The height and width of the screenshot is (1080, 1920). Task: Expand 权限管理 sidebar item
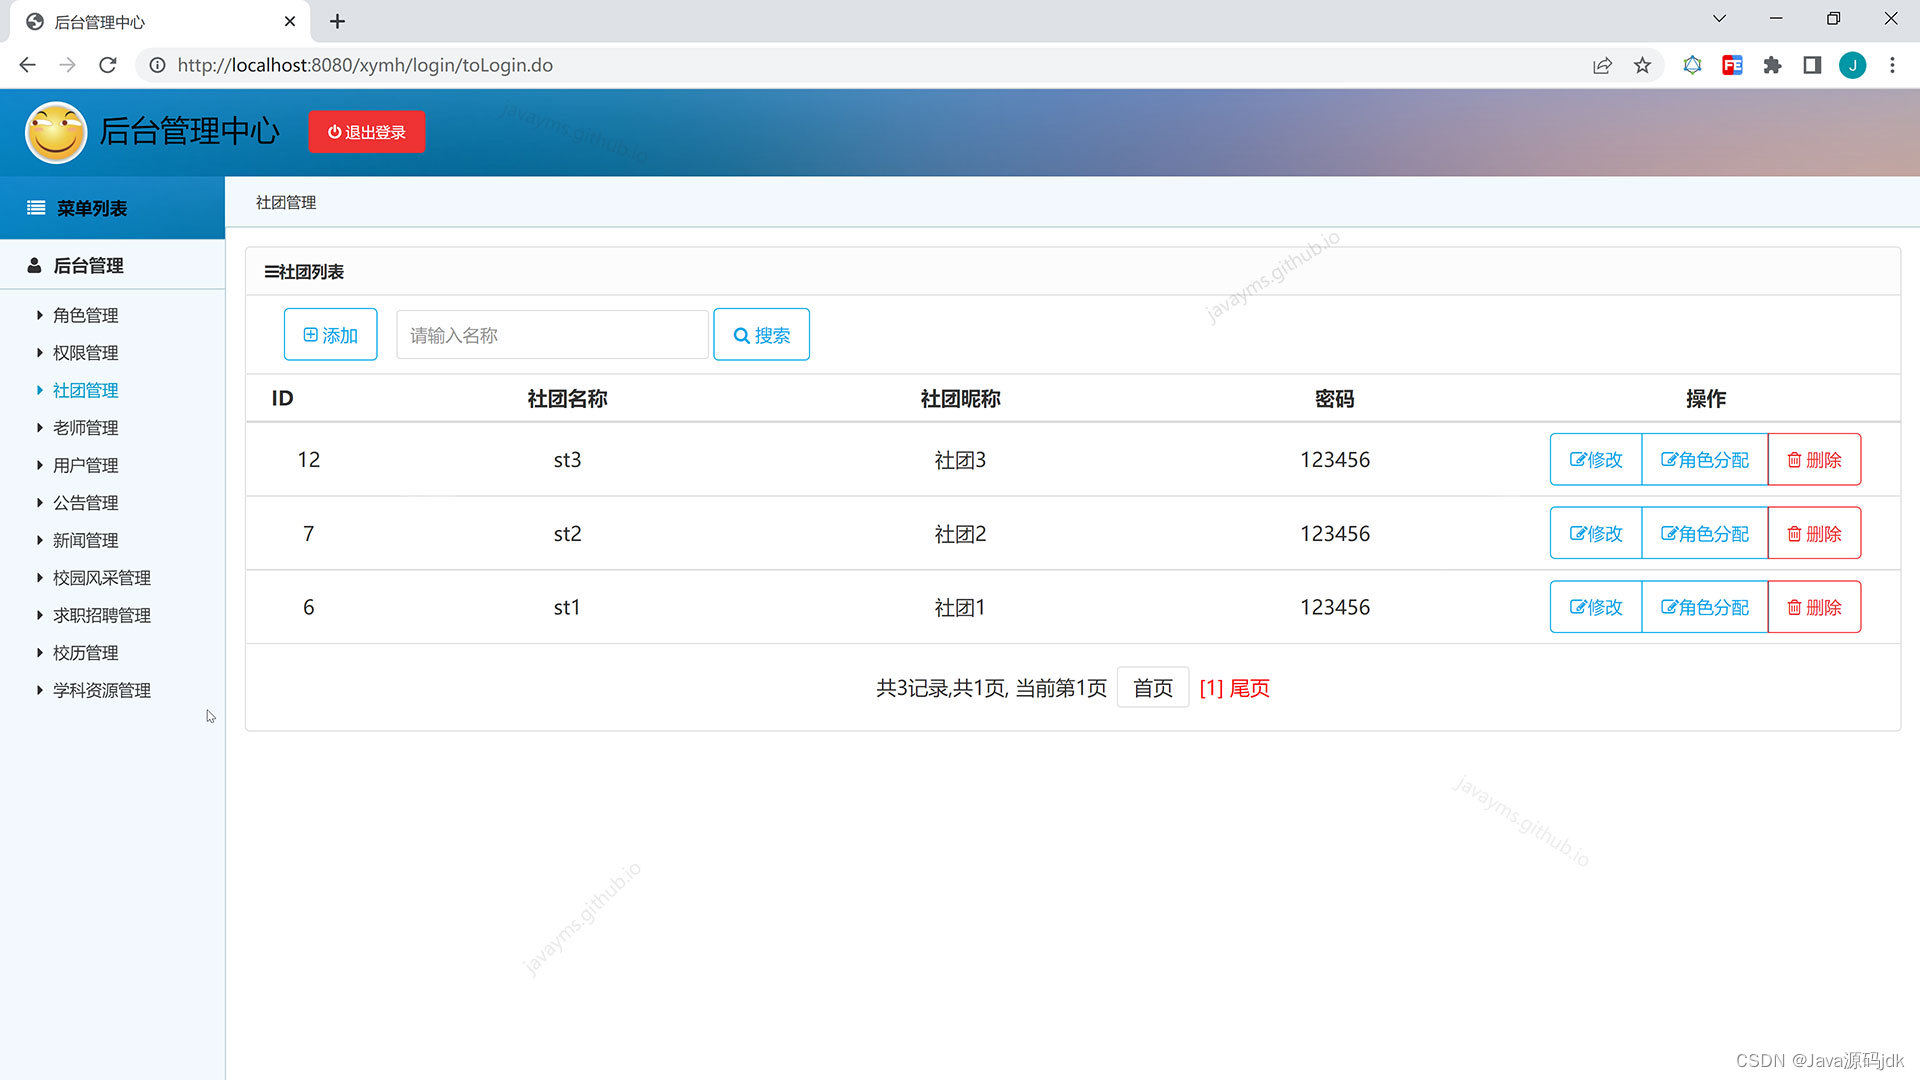click(85, 353)
